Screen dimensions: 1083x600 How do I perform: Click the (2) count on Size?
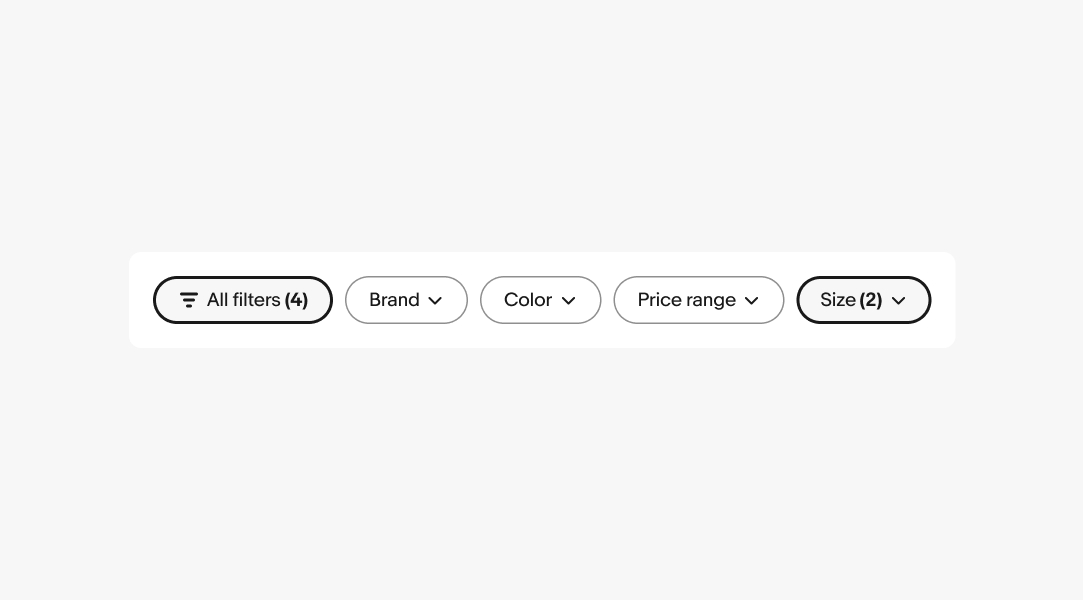pos(871,300)
